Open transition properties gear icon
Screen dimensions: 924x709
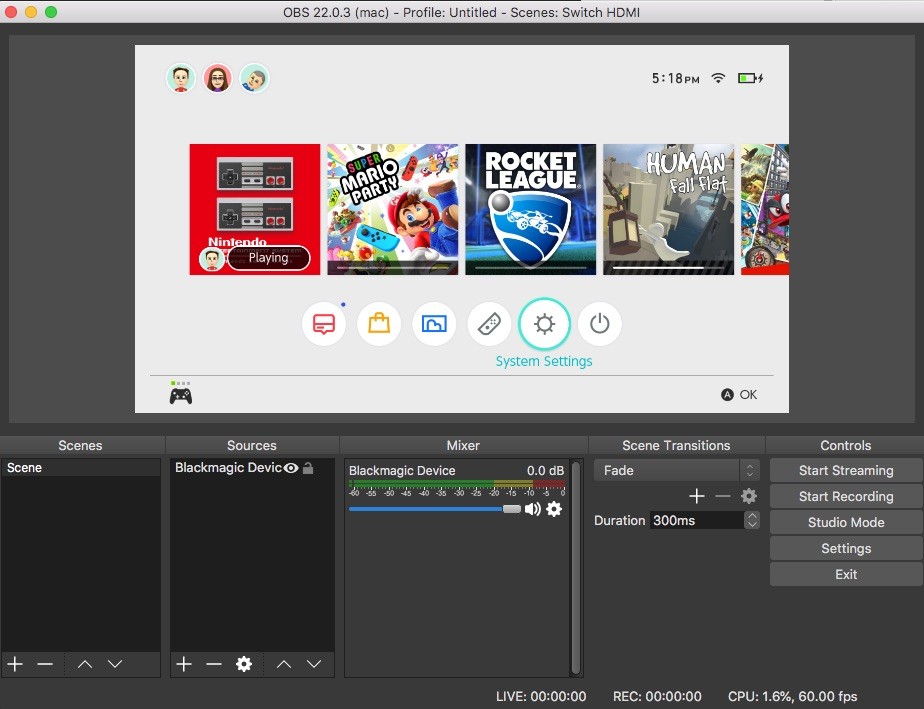point(749,496)
